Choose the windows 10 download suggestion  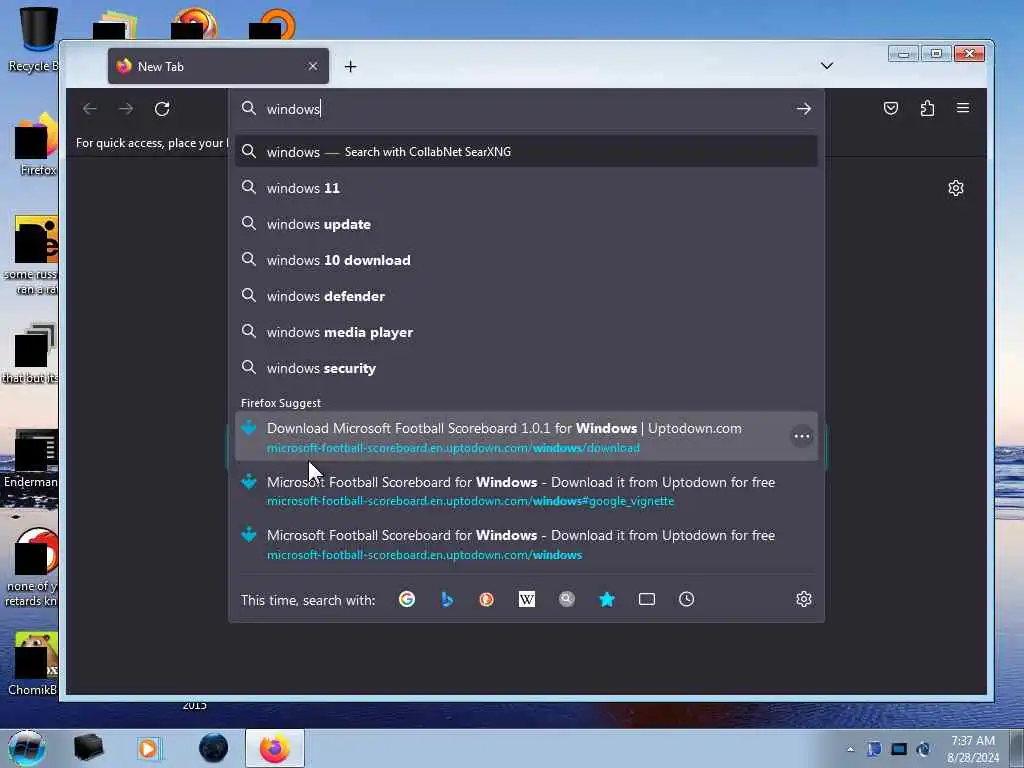pyautogui.click(x=526, y=260)
